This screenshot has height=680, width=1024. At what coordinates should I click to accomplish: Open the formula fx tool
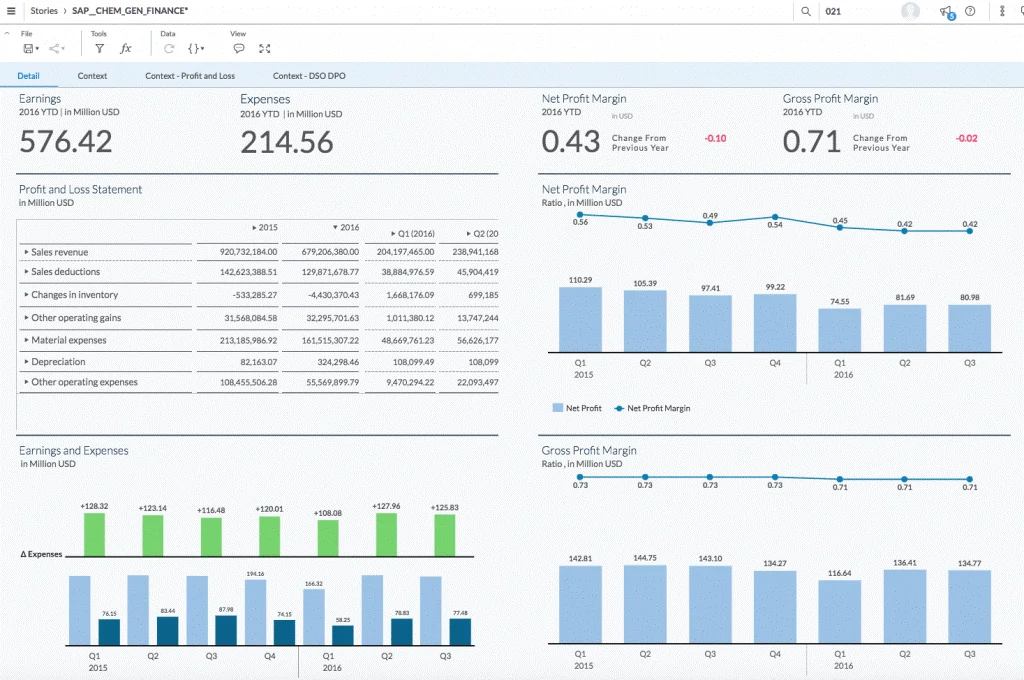click(x=126, y=48)
